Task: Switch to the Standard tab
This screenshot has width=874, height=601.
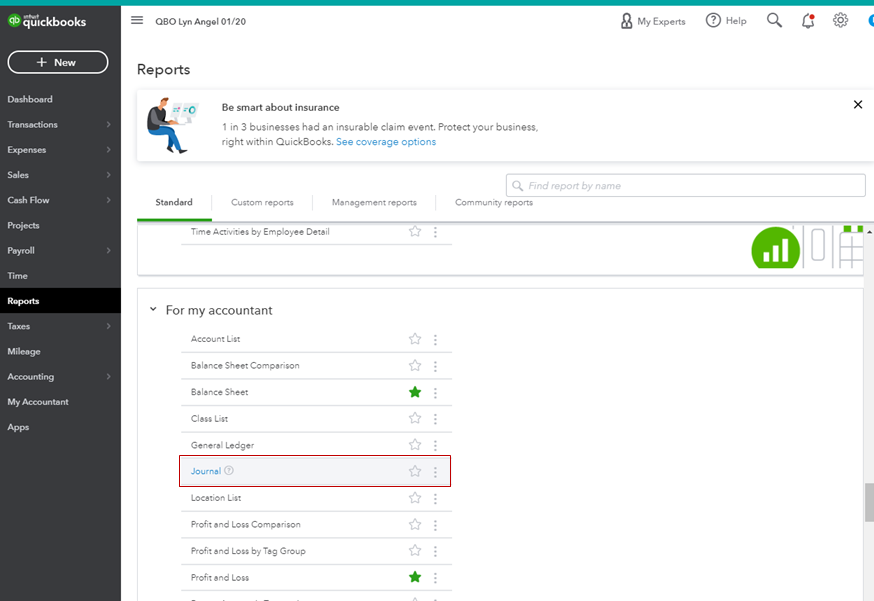Action: (x=174, y=202)
